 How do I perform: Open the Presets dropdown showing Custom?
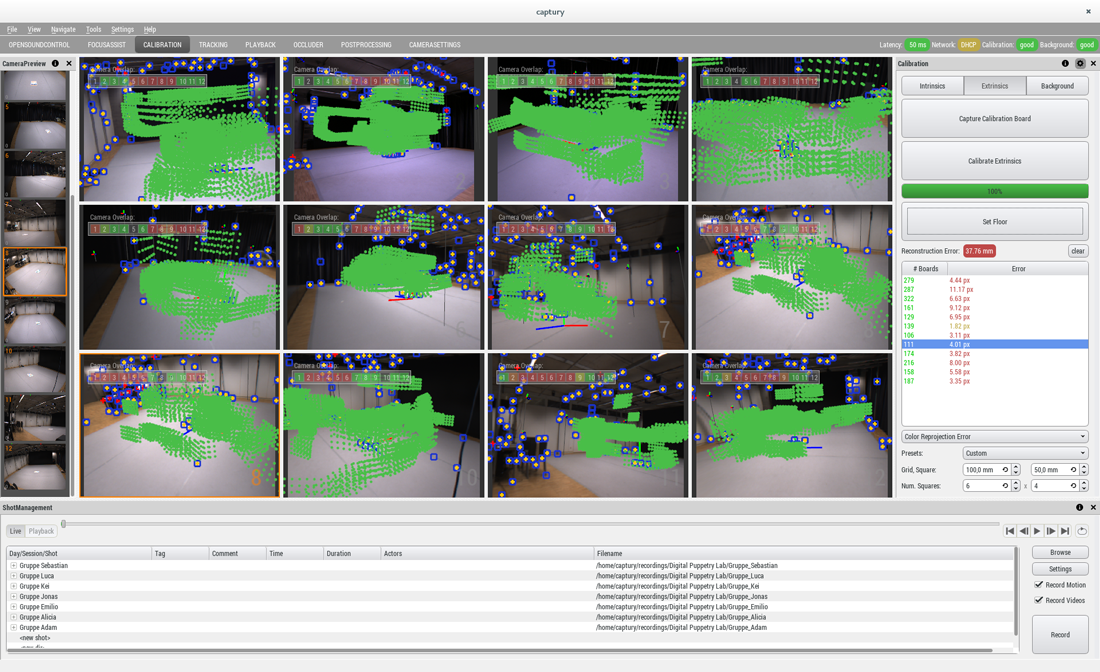tap(1024, 453)
